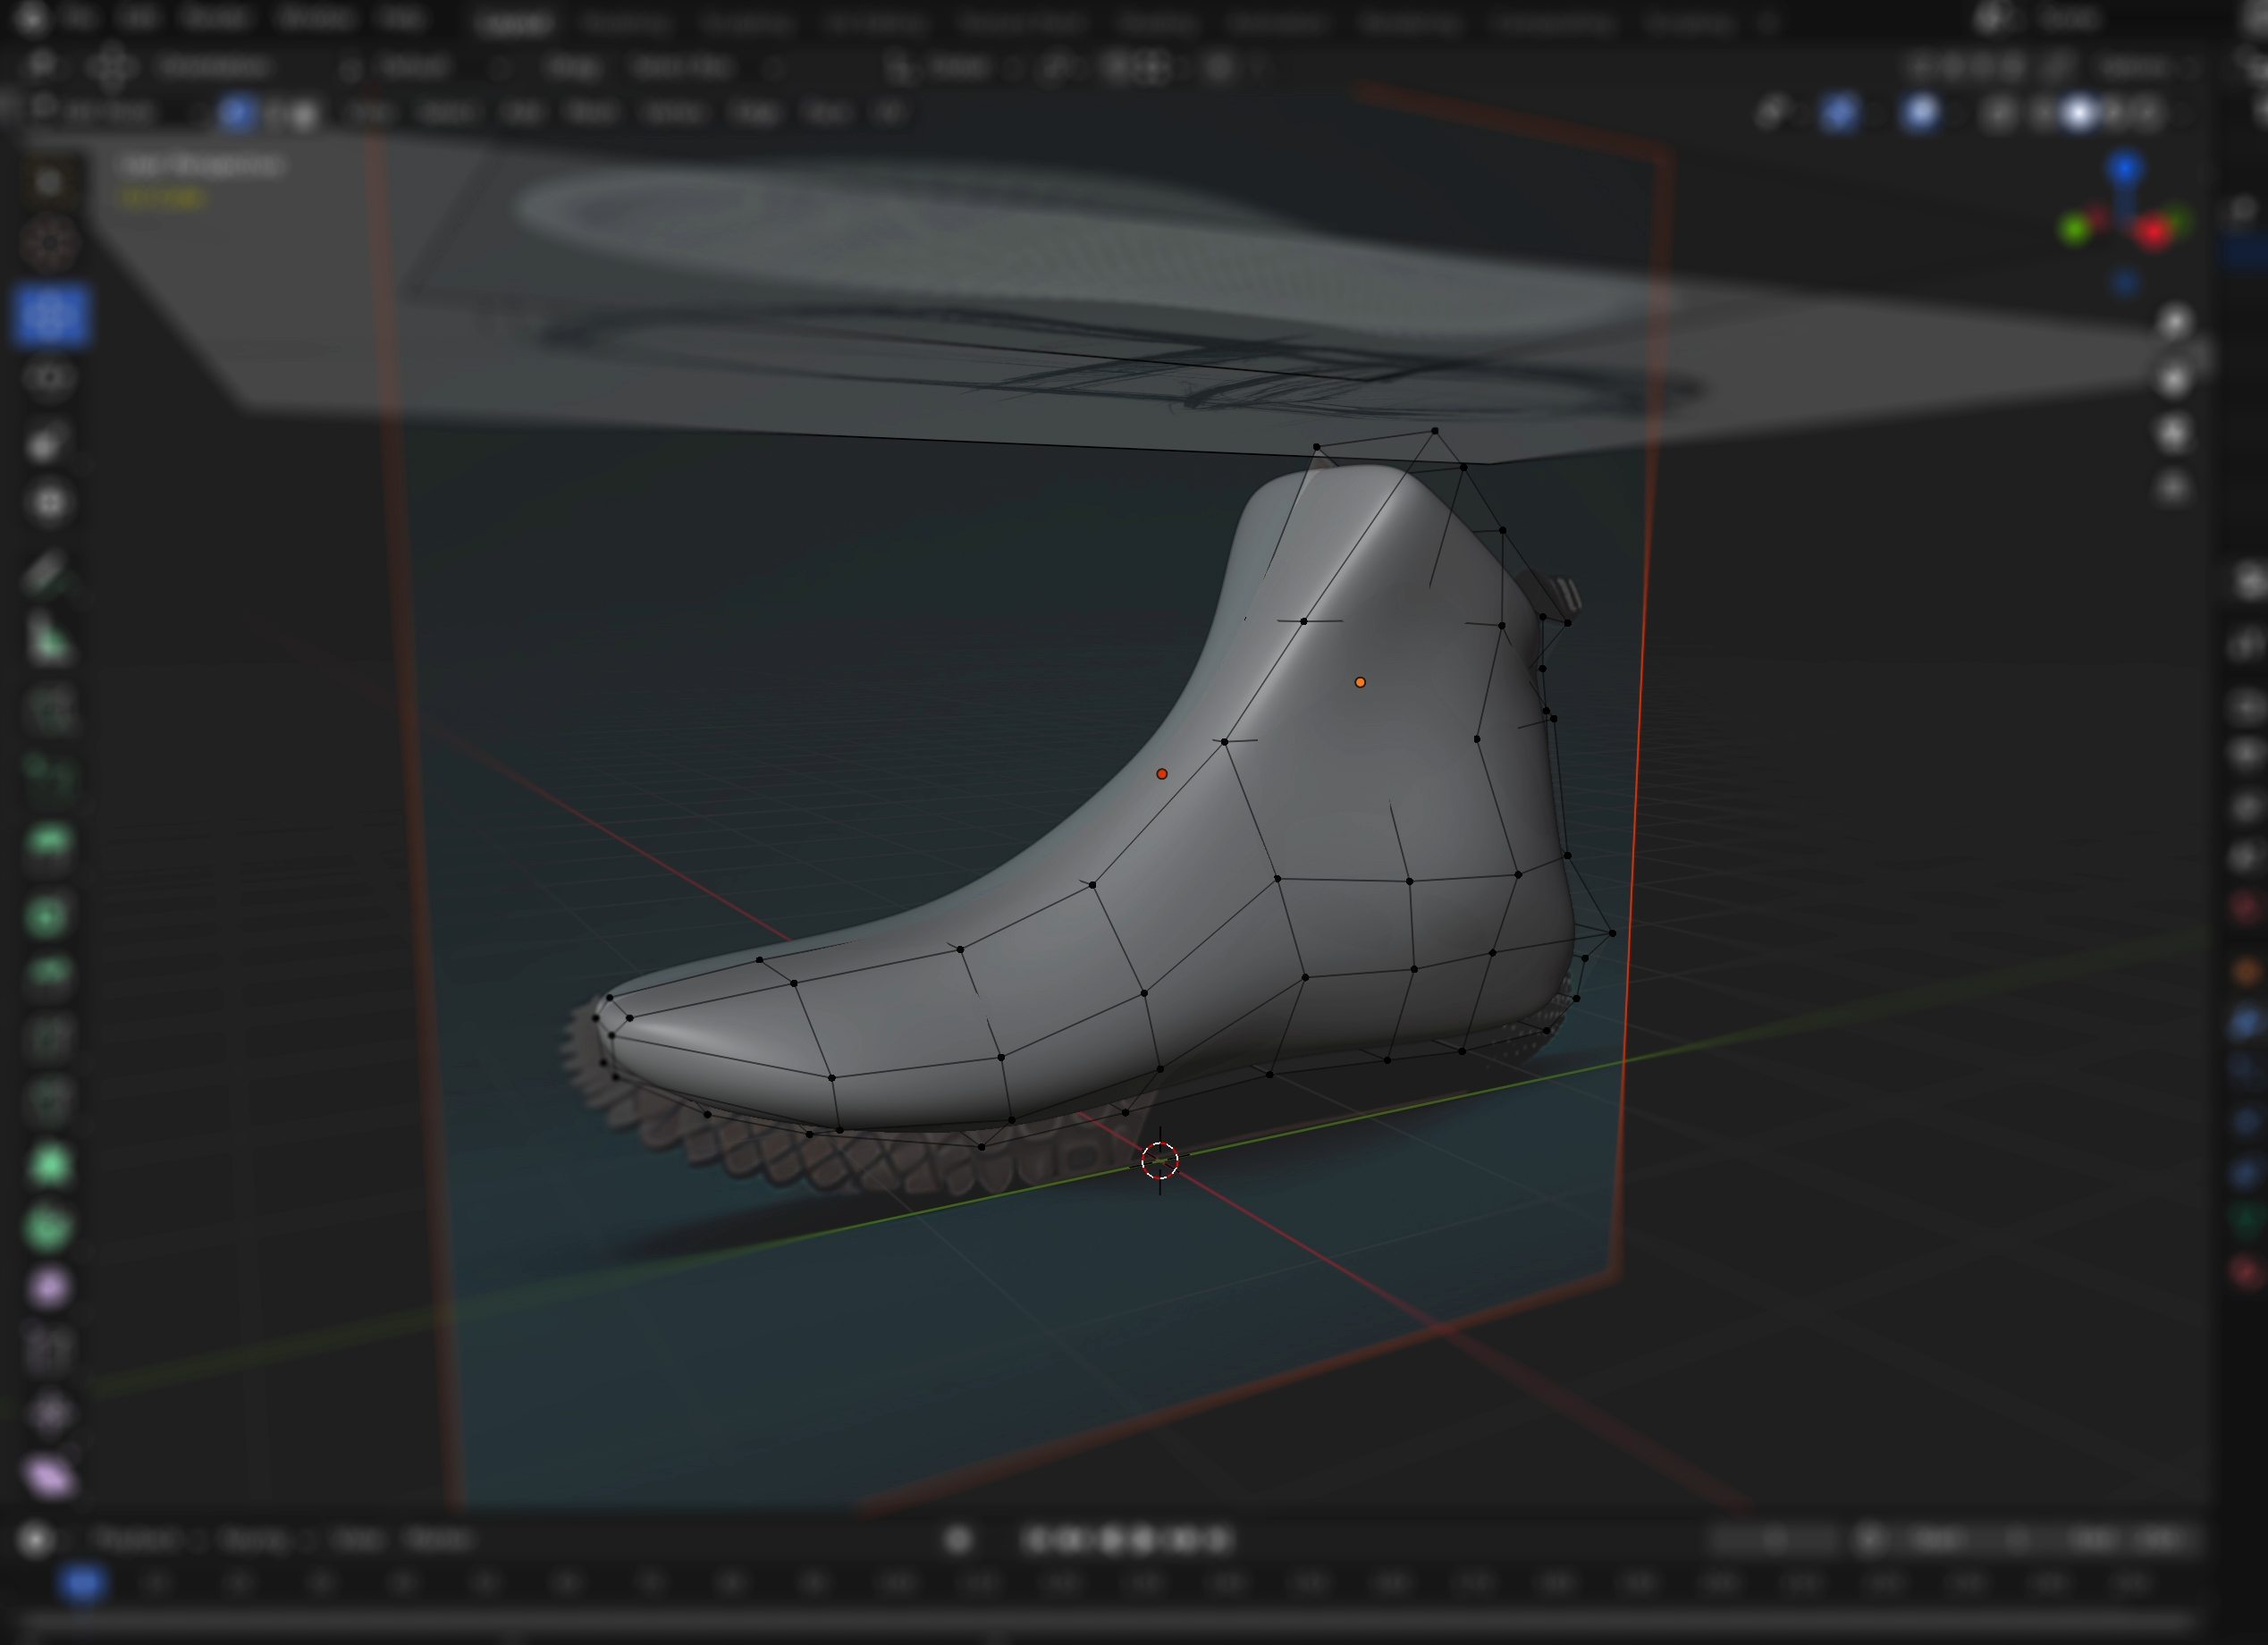
Task: Click the zoom magnifier navigation icon
Action: point(2174,323)
